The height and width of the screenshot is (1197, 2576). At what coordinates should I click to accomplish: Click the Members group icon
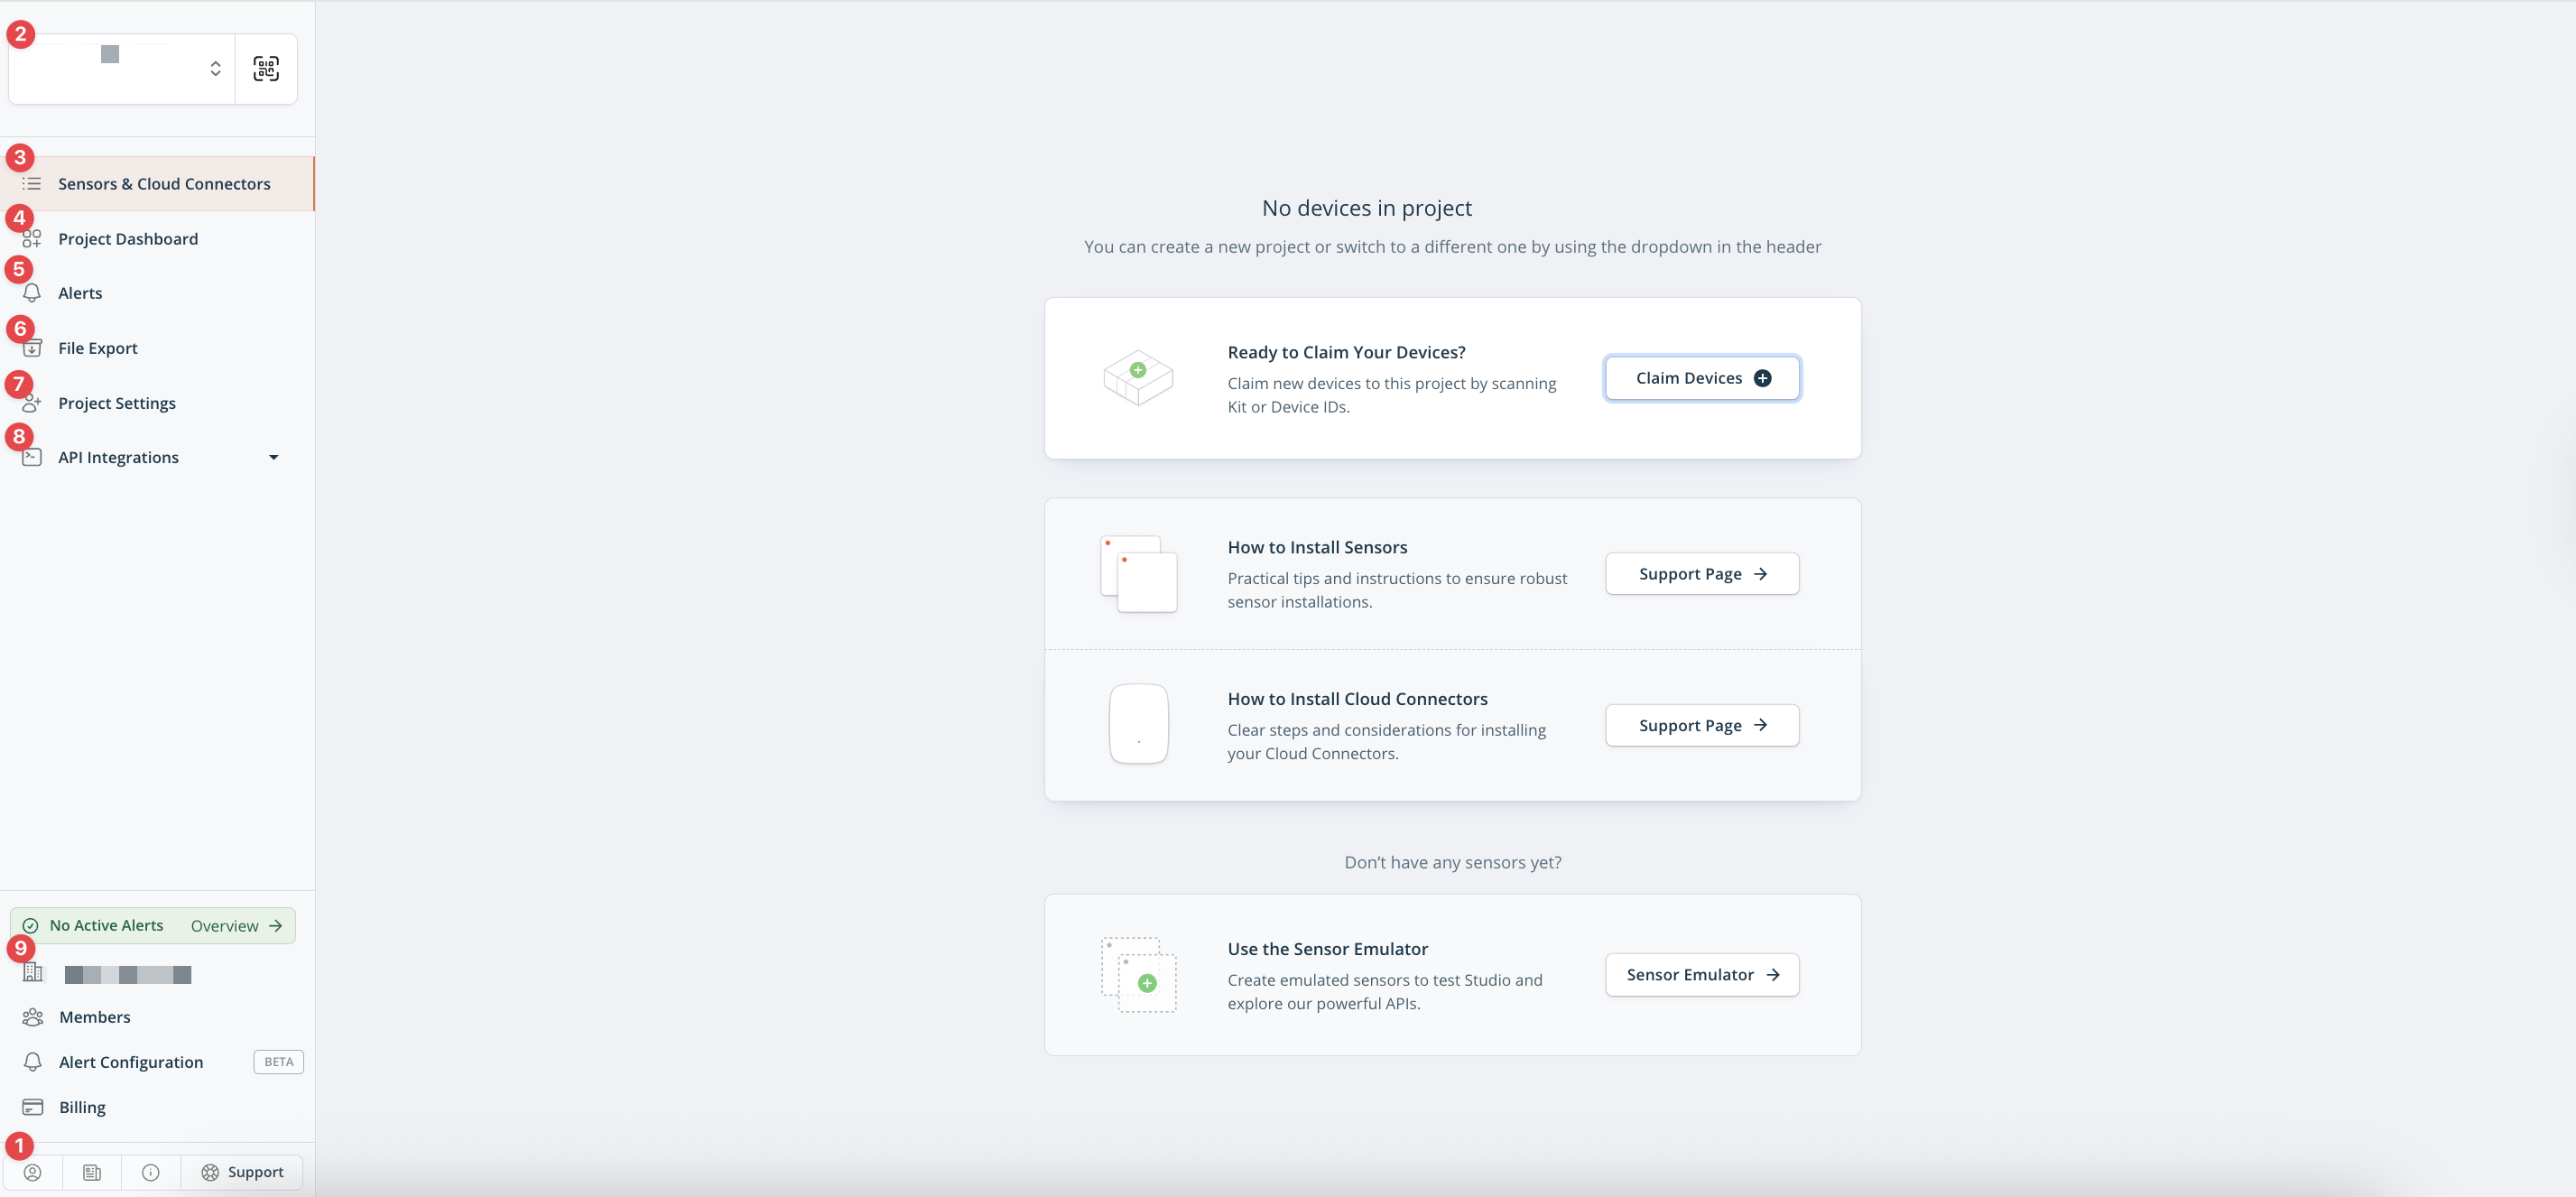click(33, 1017)
